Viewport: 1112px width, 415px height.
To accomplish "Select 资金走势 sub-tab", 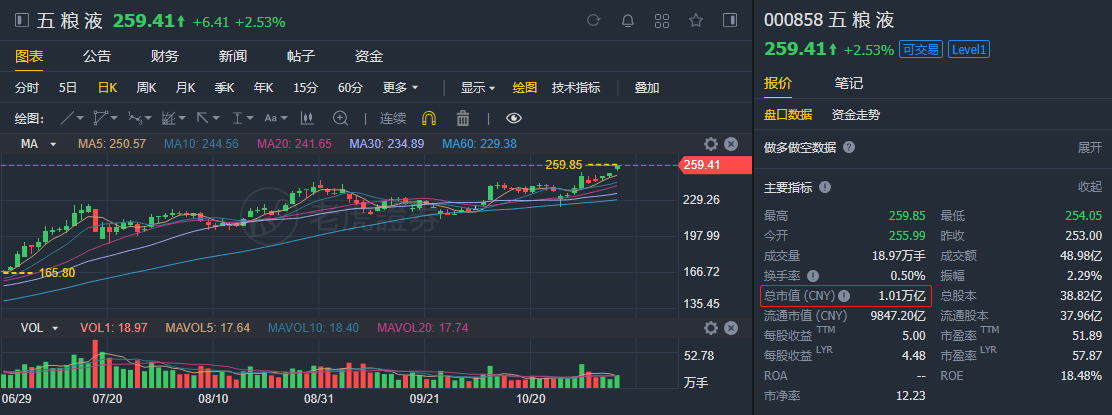I will coord(856,114).
